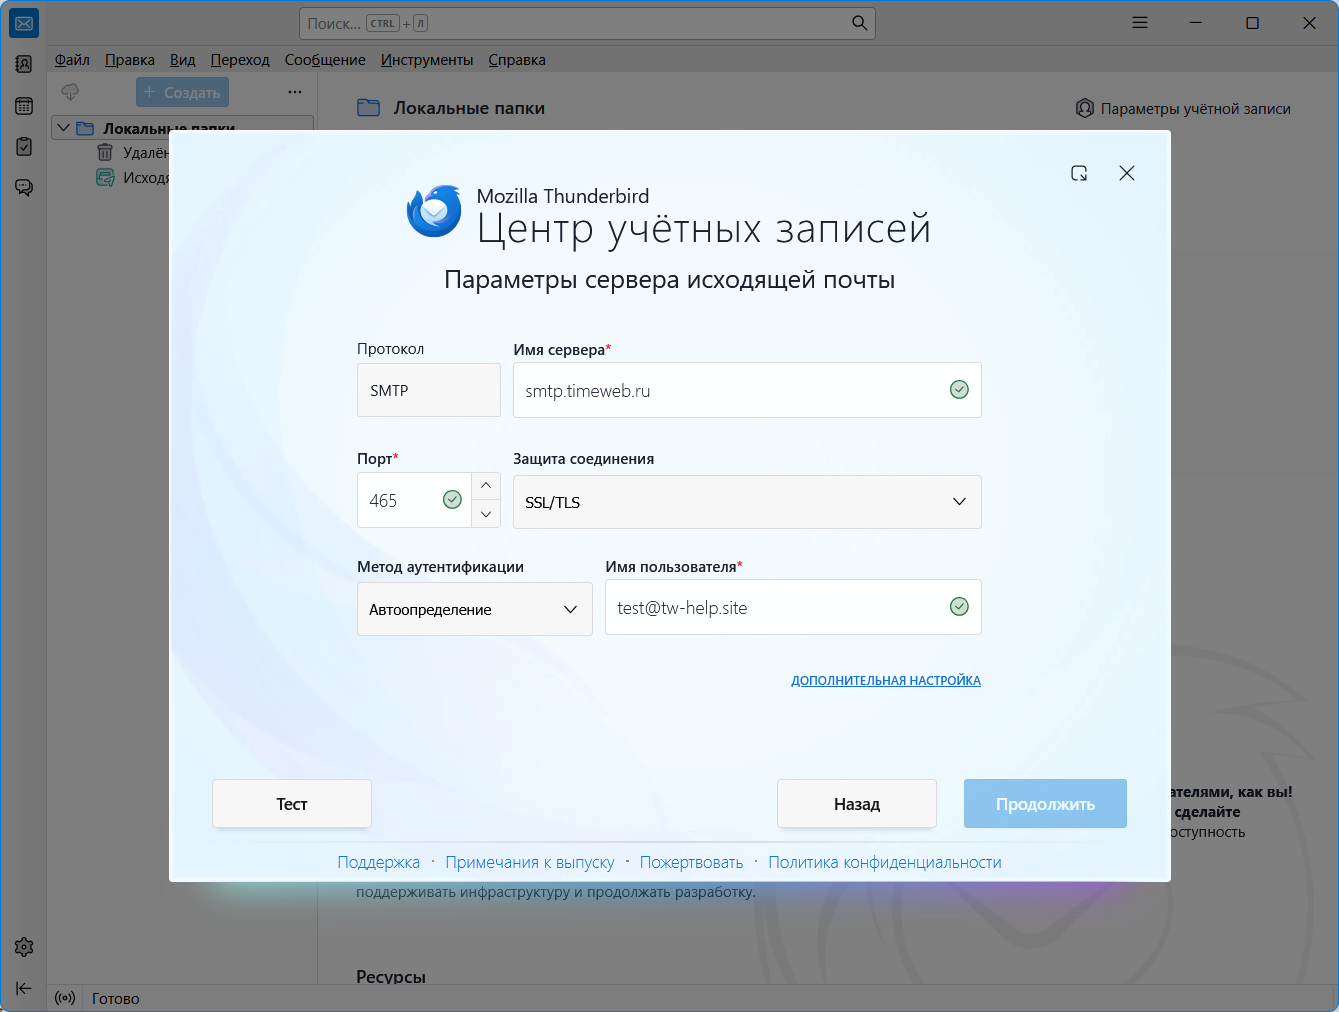Viewport: 1339px width, 1012px height.
Task: Open the Файл menu
Action: 72,60
